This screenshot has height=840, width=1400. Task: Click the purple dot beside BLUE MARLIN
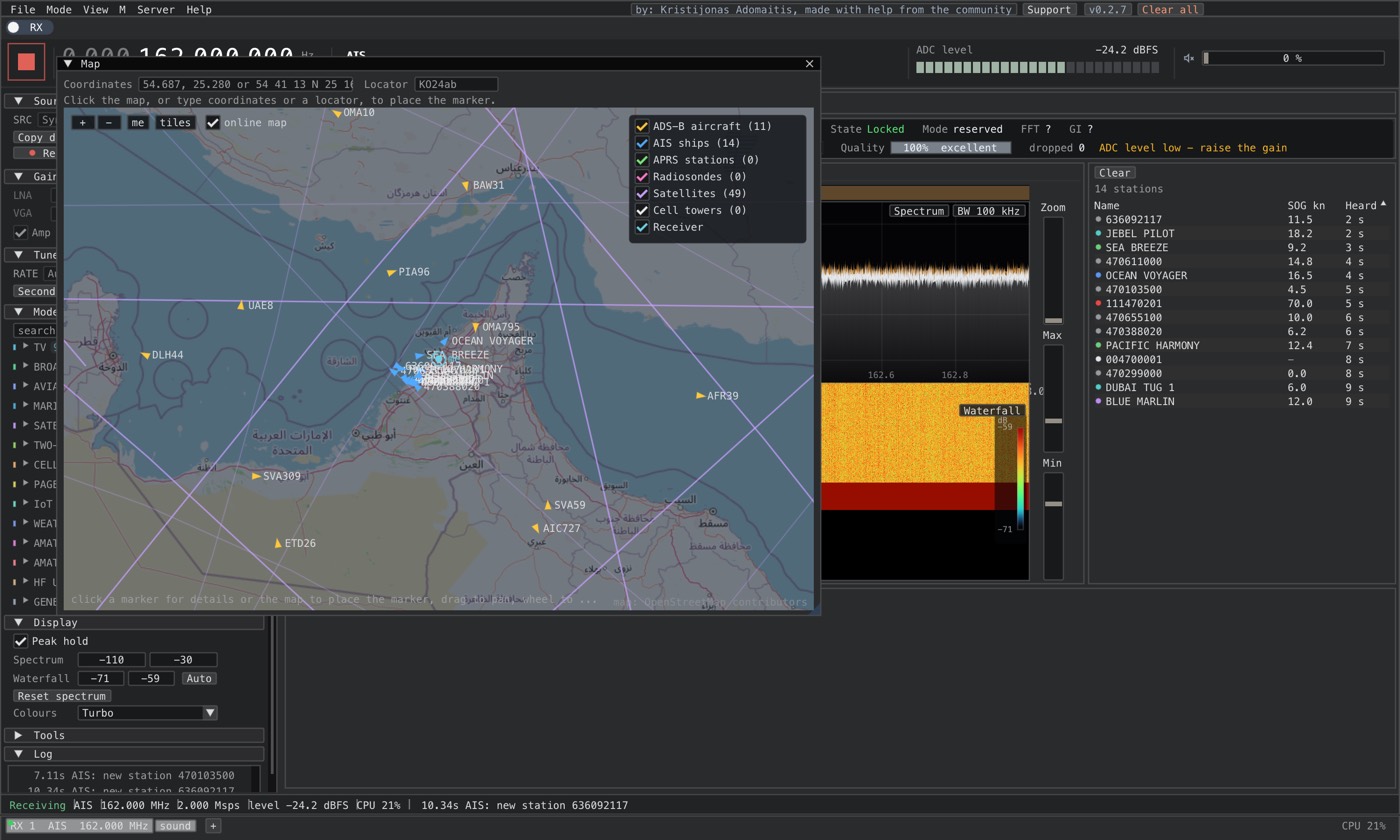pos(1098,401)
